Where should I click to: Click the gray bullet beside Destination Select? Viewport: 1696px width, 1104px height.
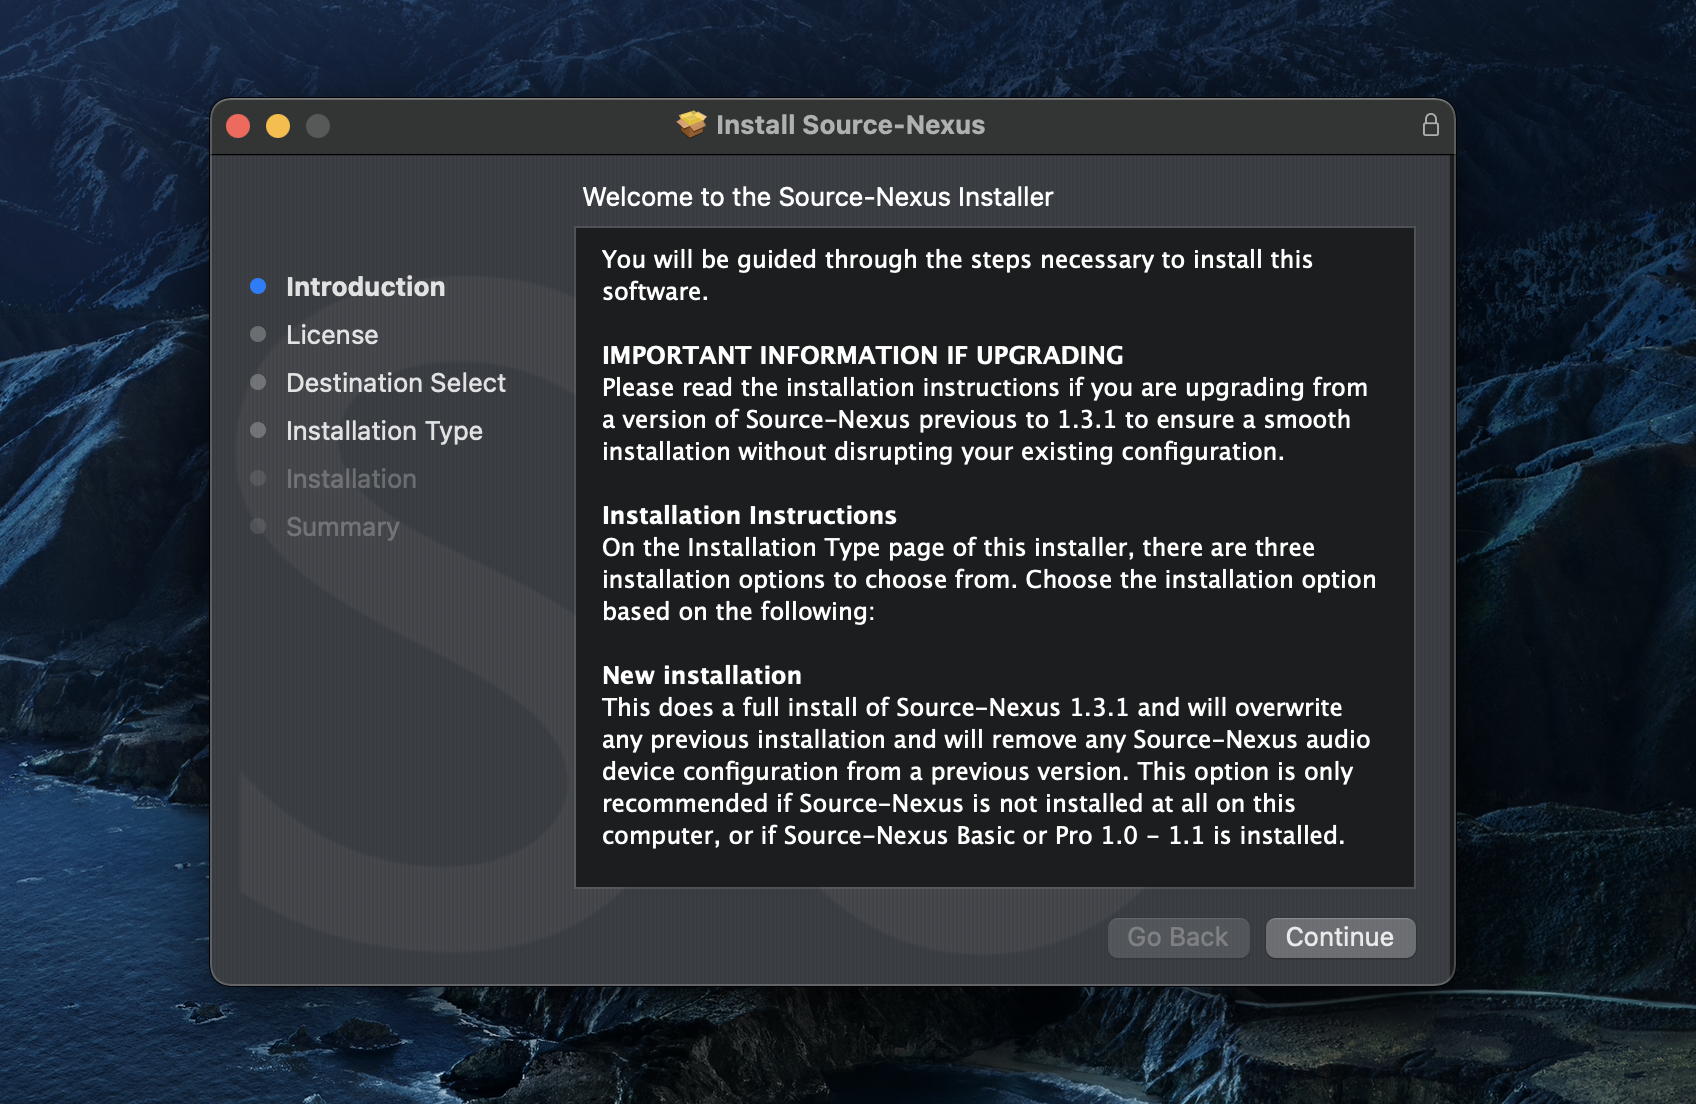point(258,383)
